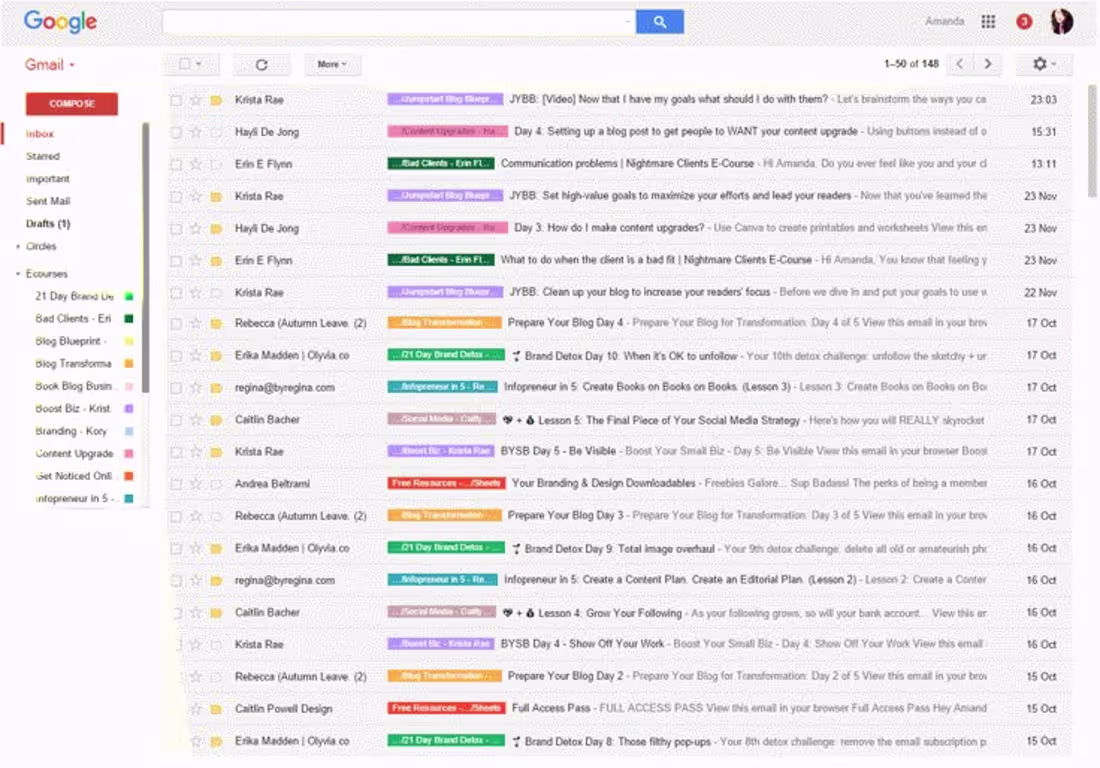Open the Inbox folder
Viewport: 1100px width, 768px height.
(40, 134)
